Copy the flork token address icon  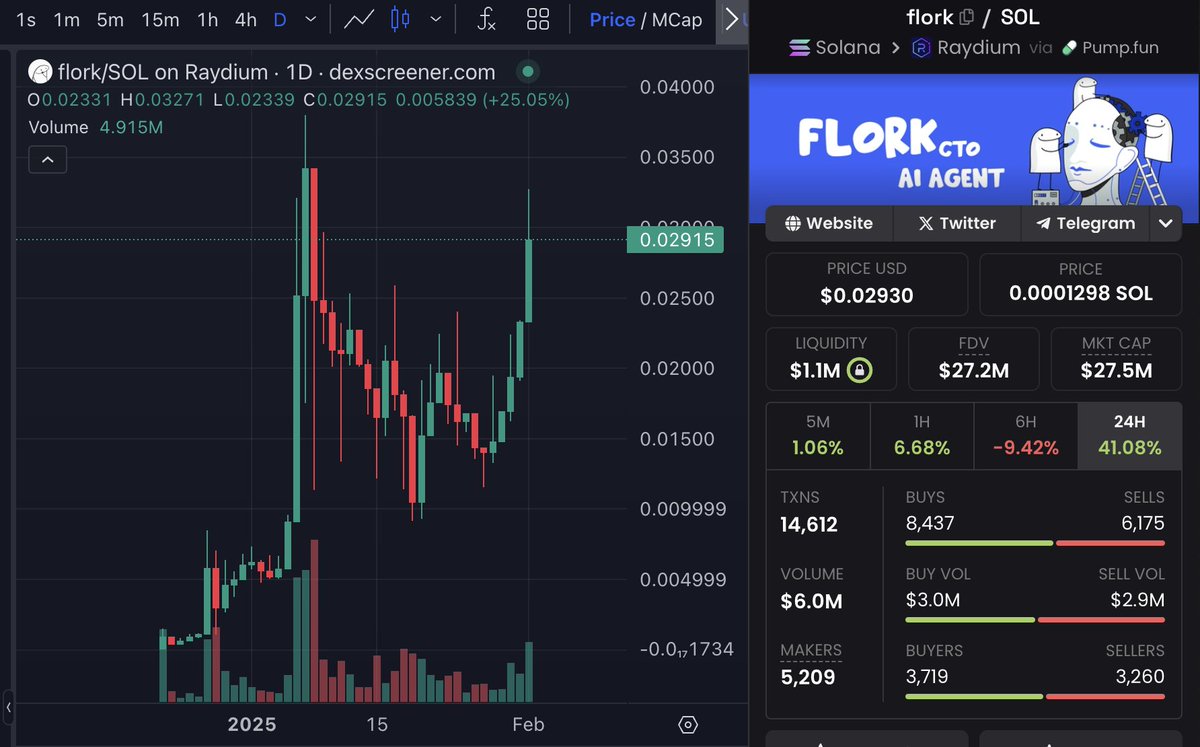(966, 17)
